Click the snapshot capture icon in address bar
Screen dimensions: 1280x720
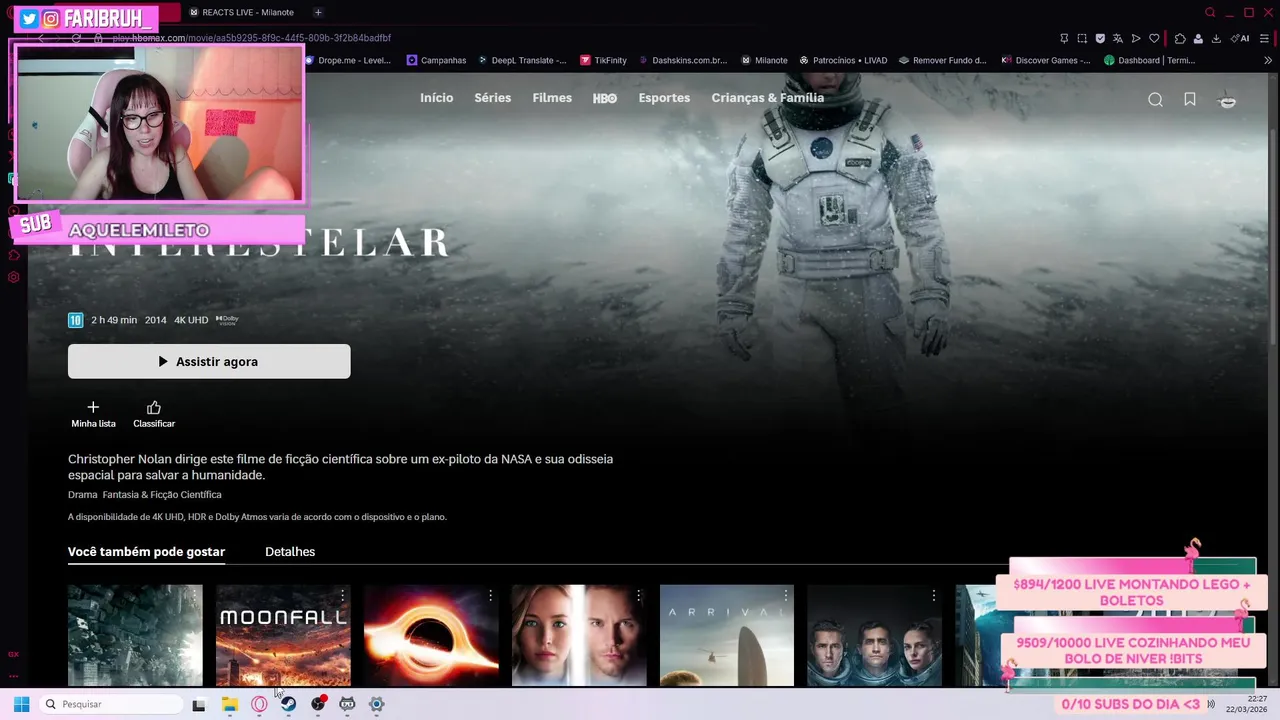point(1082,38)
